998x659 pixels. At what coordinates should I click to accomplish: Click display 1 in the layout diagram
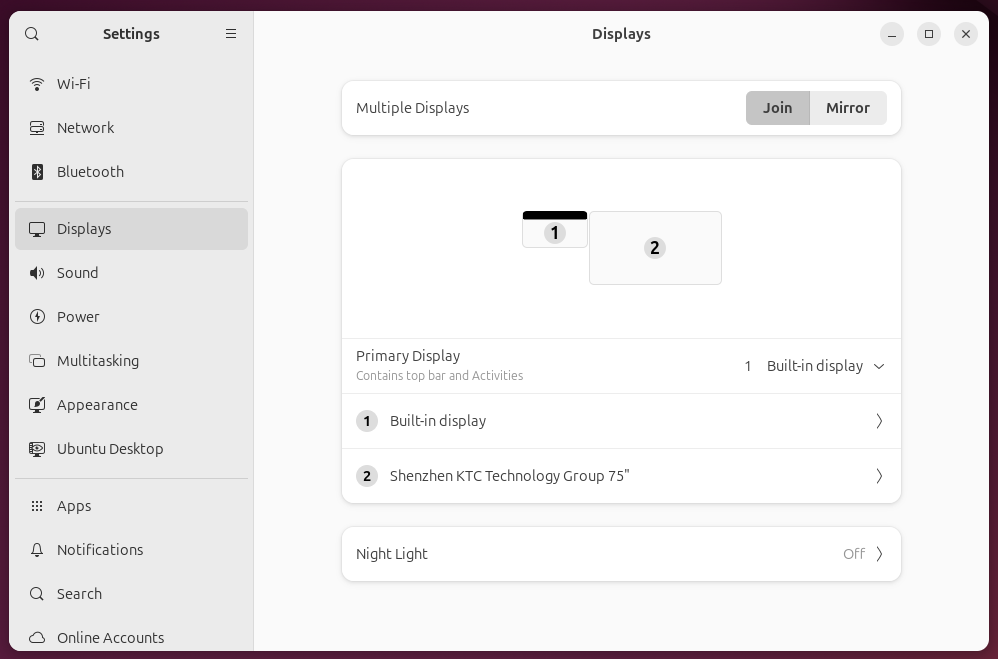click(555, 233)
